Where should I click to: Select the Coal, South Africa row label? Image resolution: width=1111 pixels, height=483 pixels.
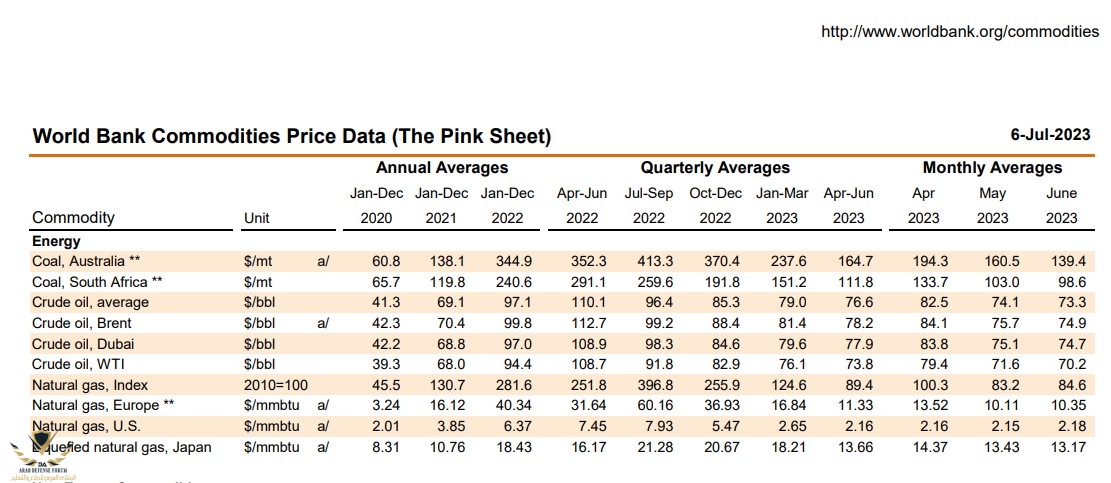click(x=98, y=281)
